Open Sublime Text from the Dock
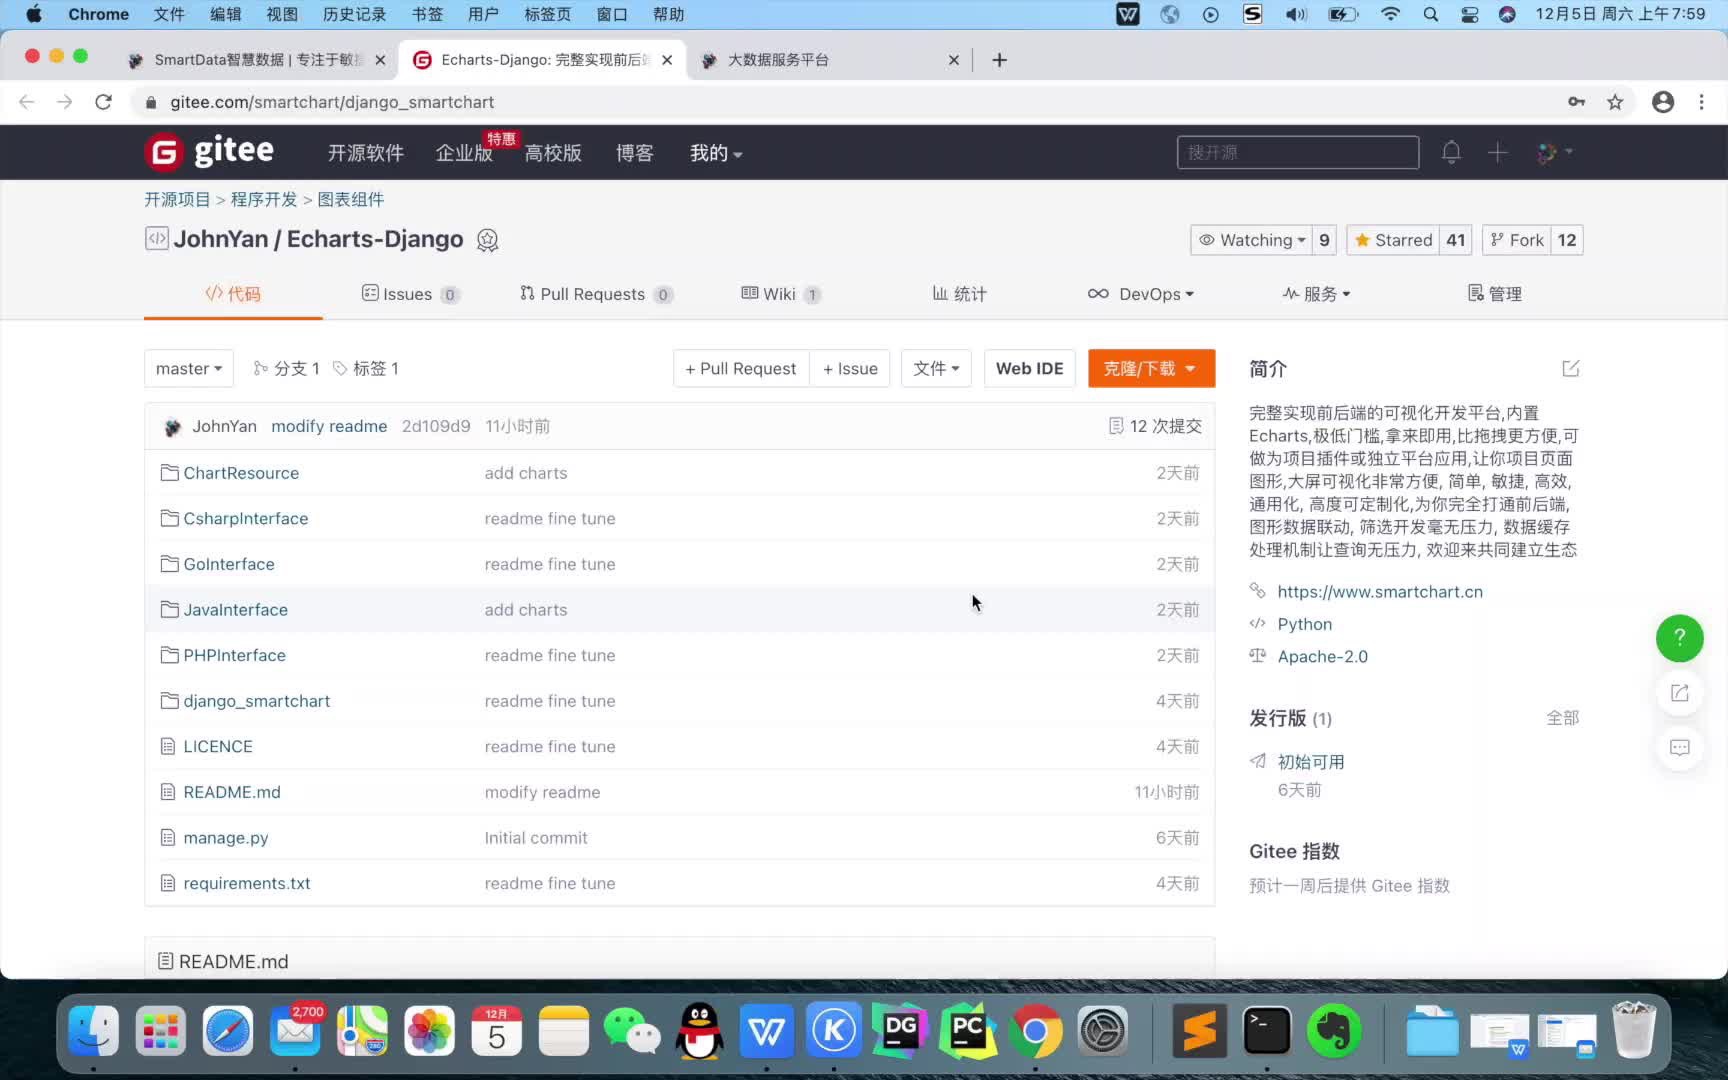 tap(1199, 1031)
